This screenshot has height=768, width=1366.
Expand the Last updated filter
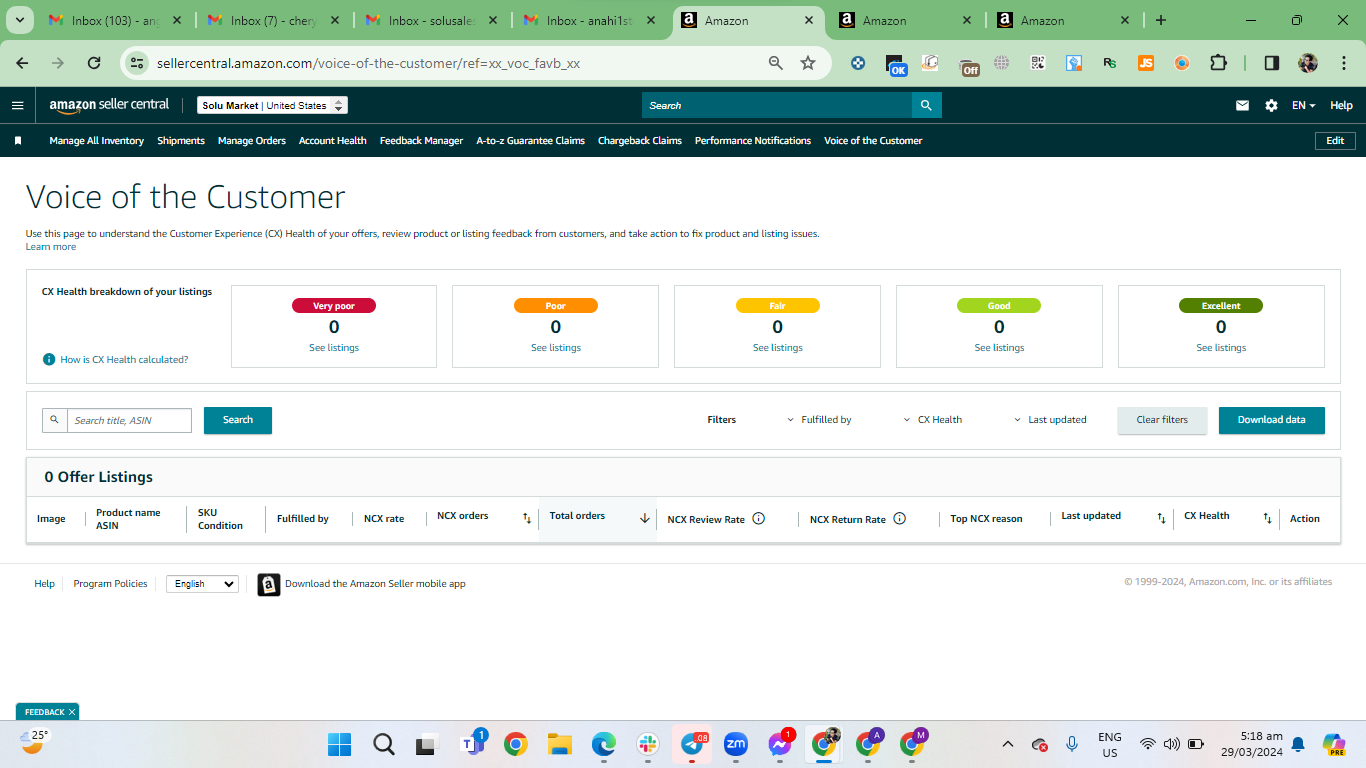click(x=1050, y=420)
